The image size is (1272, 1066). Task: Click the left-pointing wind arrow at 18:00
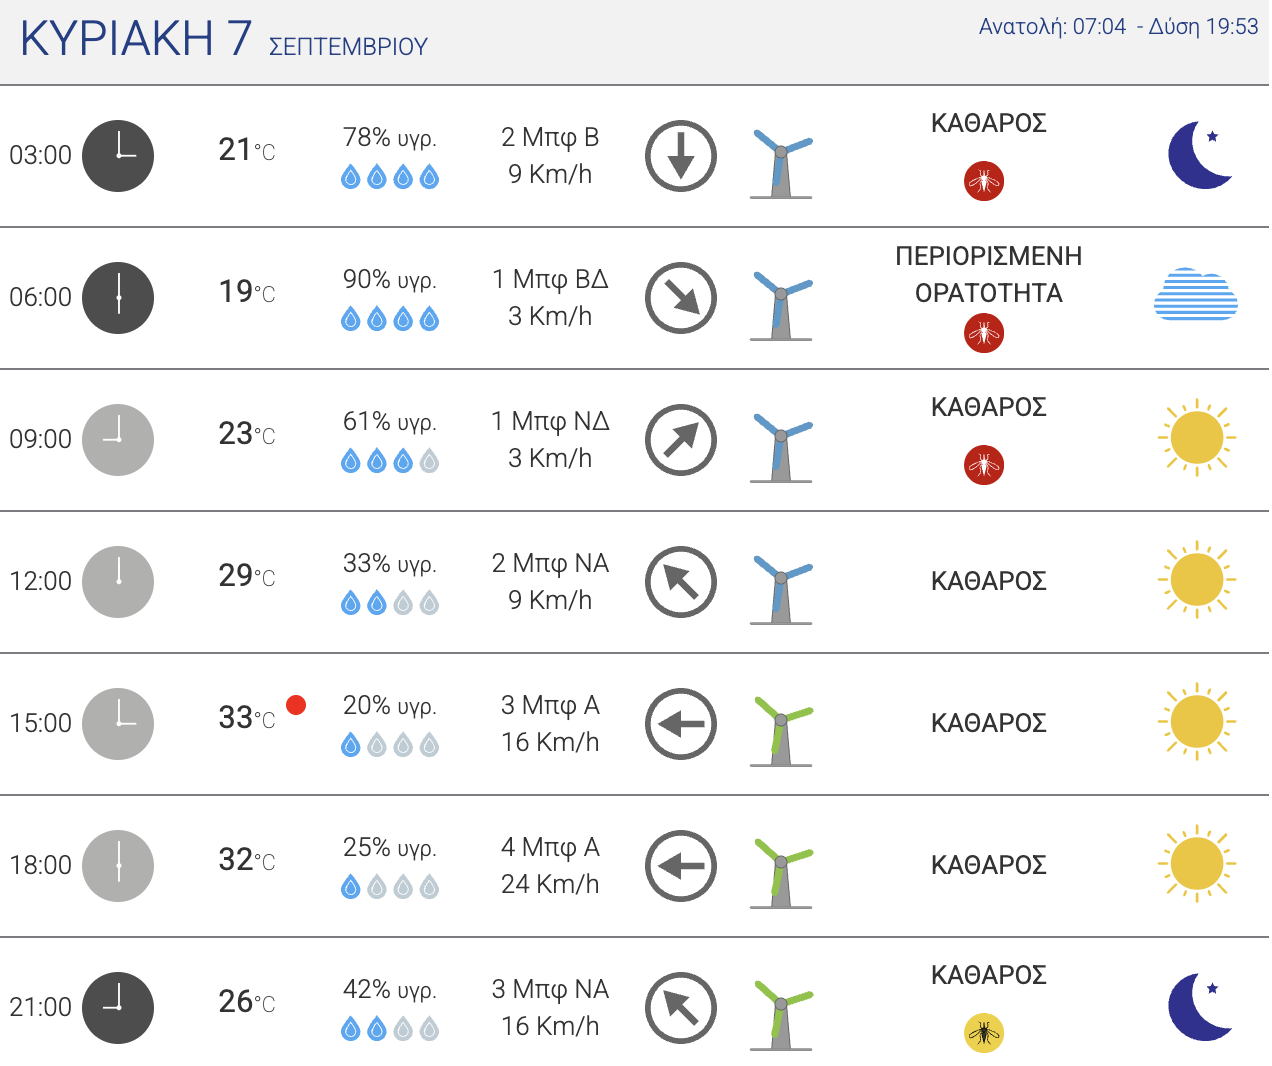coord(681,866)
